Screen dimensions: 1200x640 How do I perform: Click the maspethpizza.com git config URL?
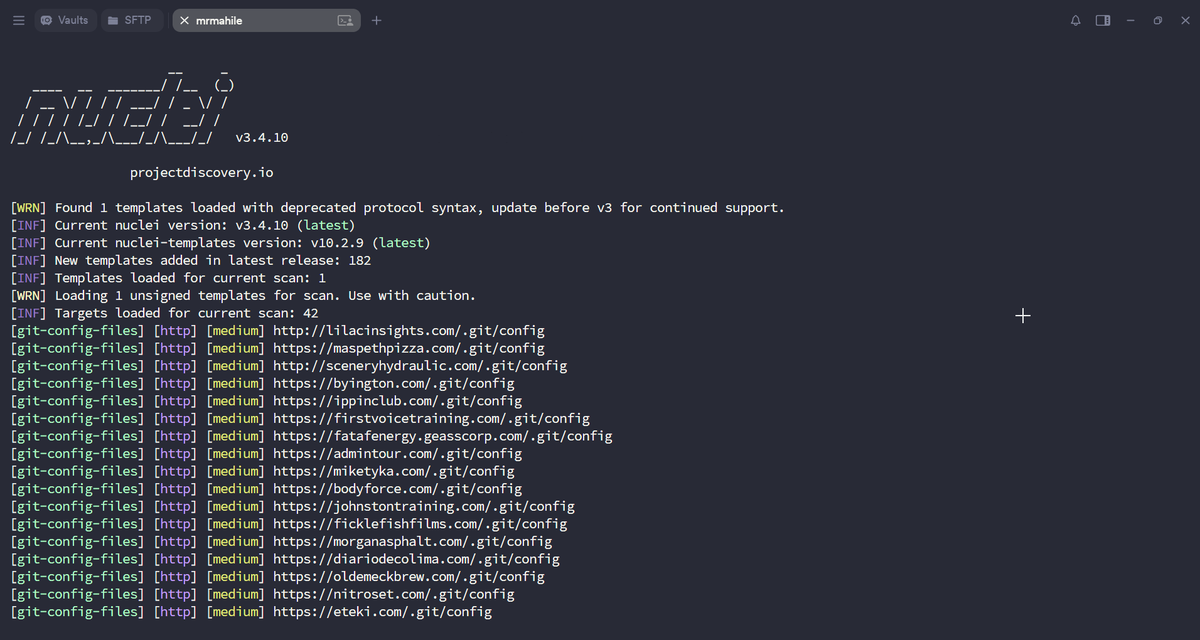click(x=409, y=348)
